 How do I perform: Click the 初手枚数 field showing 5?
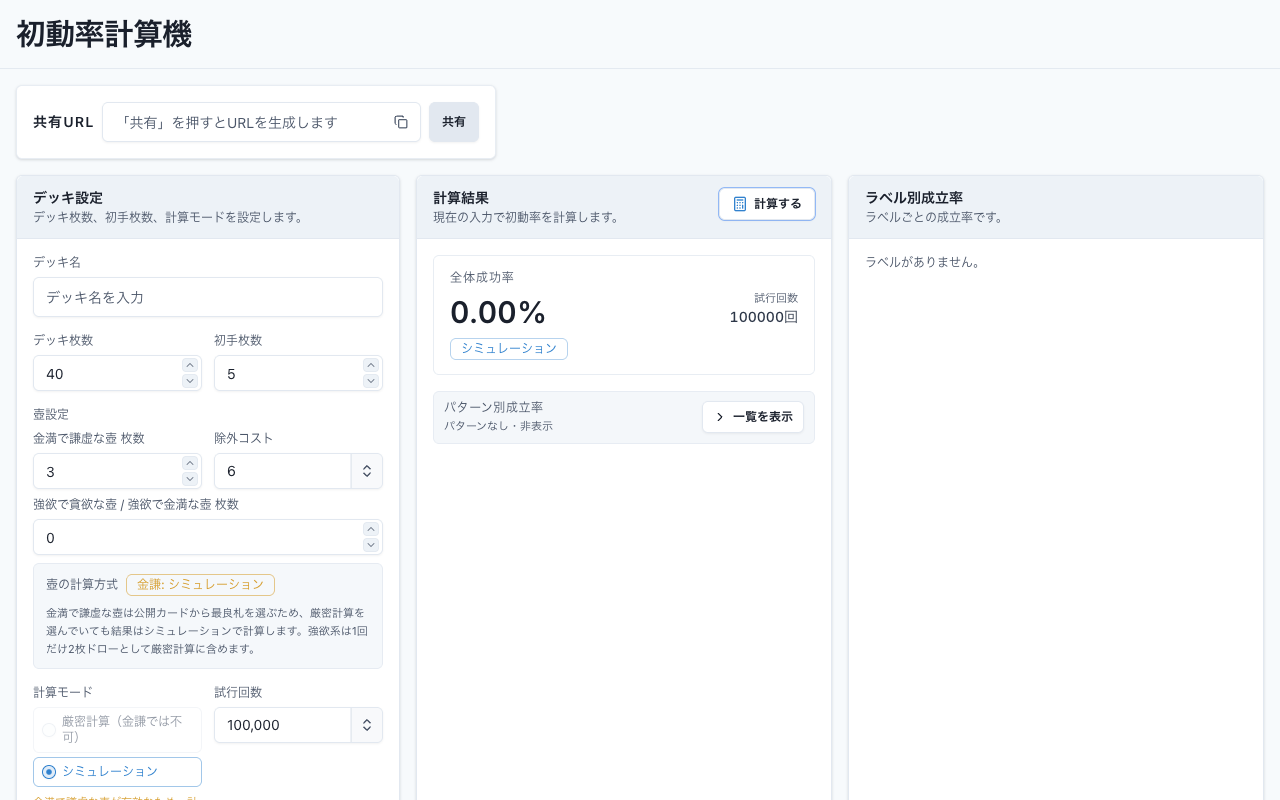click(x=298, y=373)
